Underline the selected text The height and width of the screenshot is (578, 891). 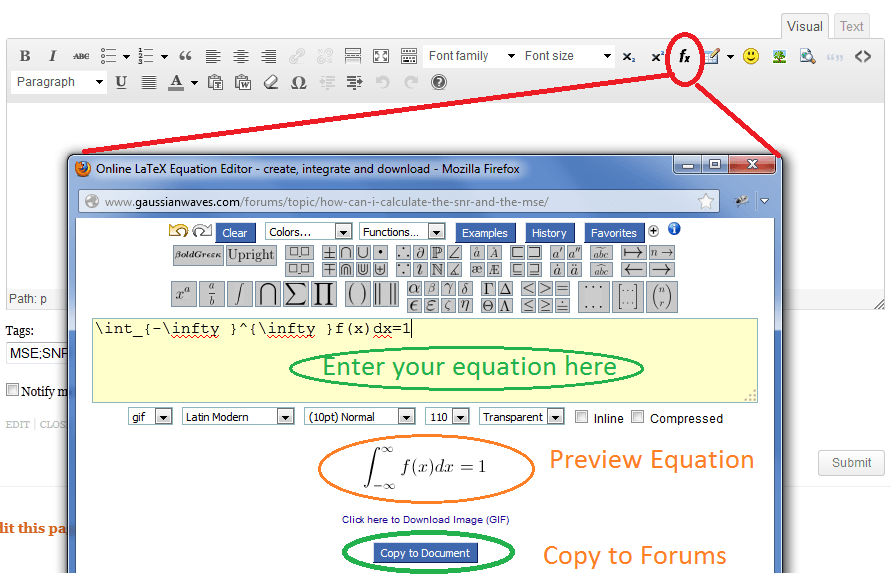pos(120,82)
